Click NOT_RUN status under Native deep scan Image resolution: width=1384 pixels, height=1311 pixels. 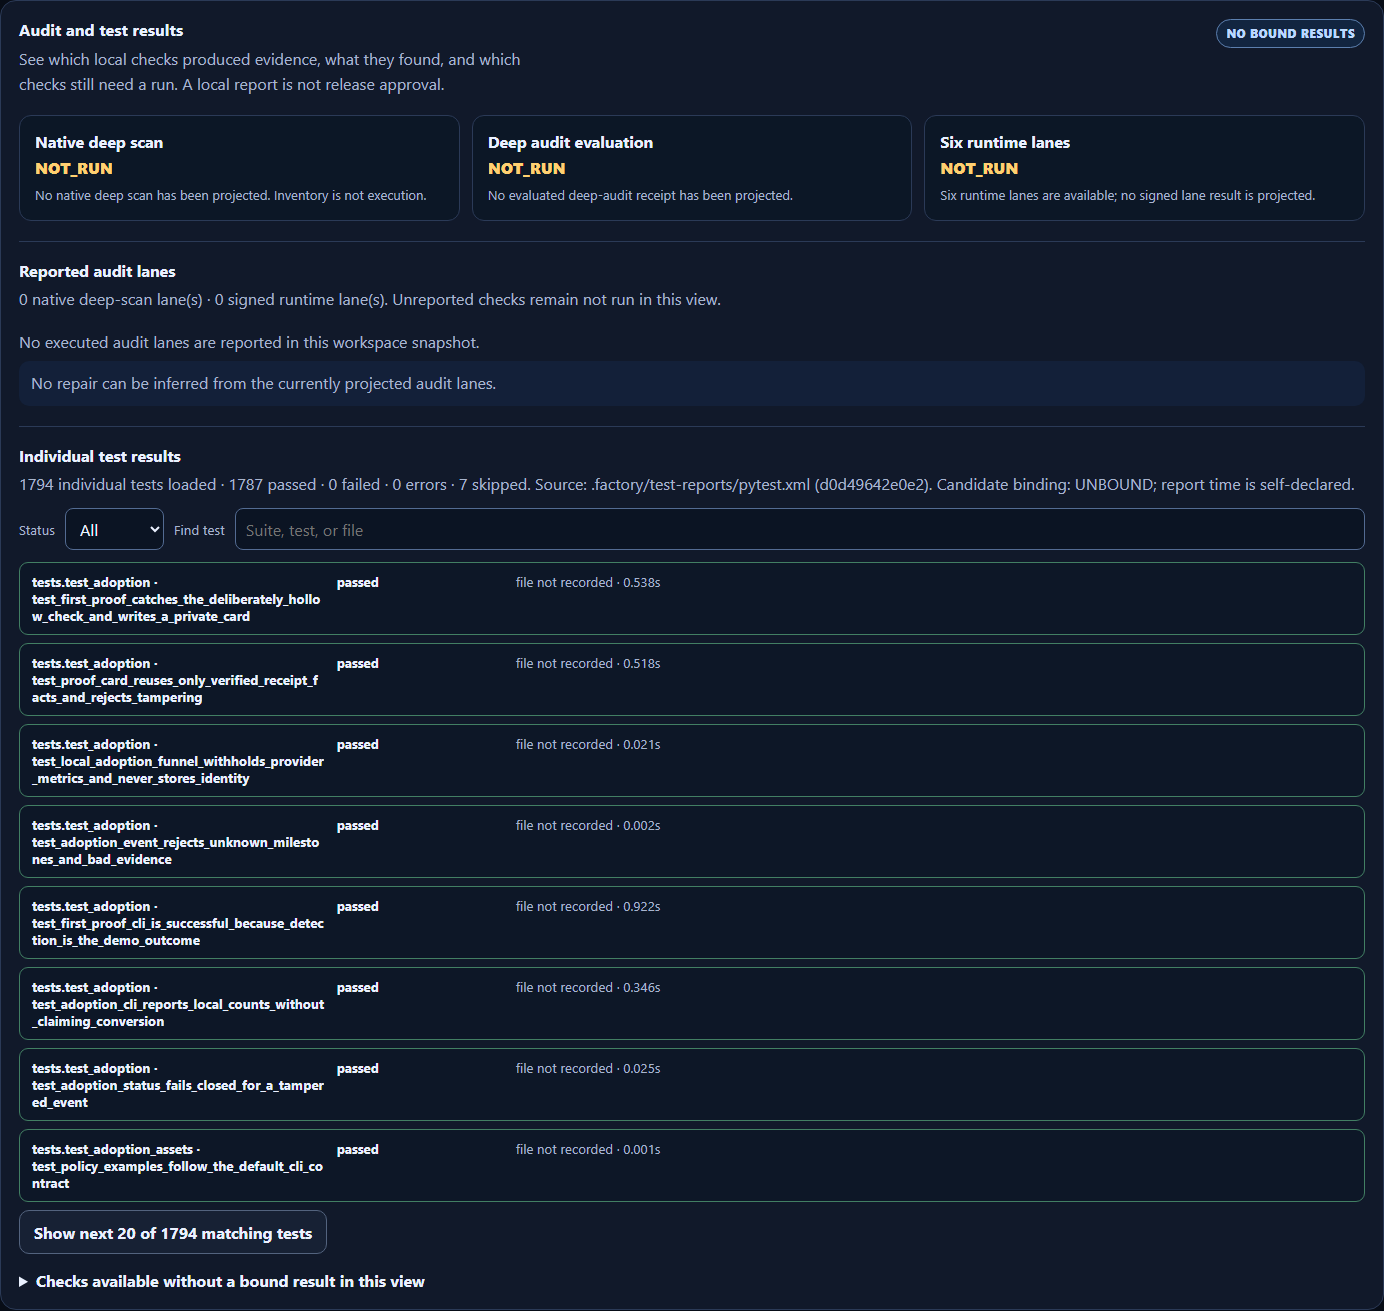click(74, 168)
